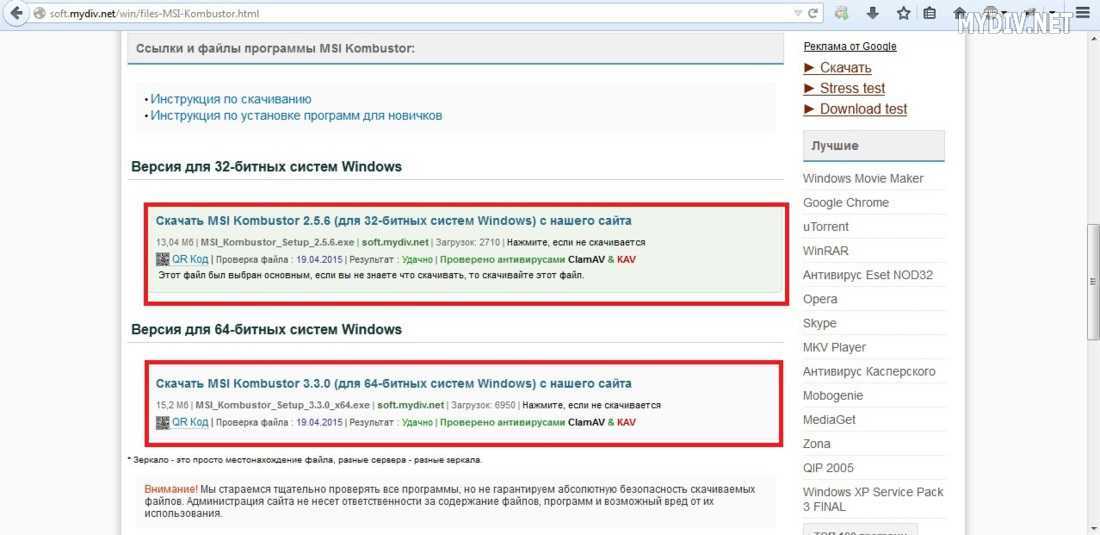Open the hamburger menu in the browser toolbar
The image size is (1100, 535).
[x=1081, y=13]
